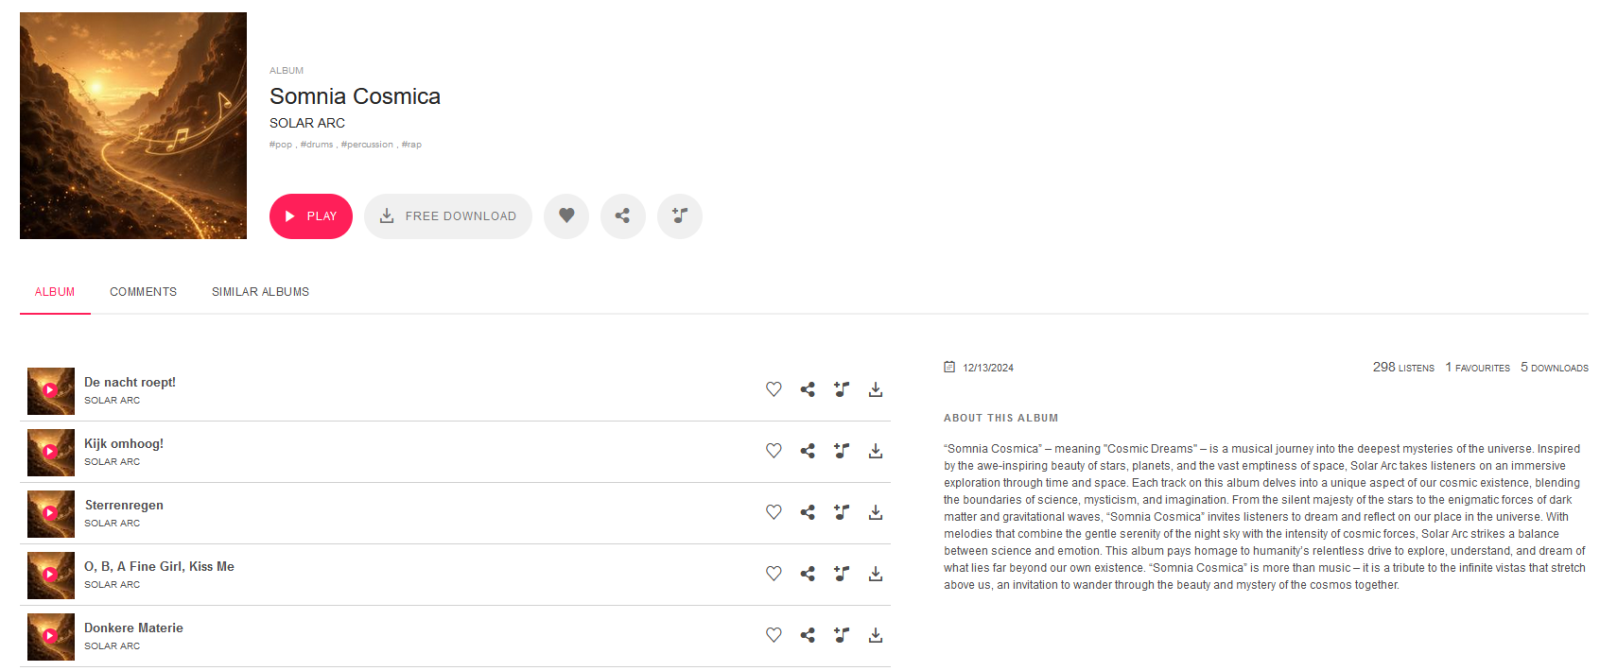1600x671 pixels.
Task: Click the Free Download button
Action: [448, 216]
